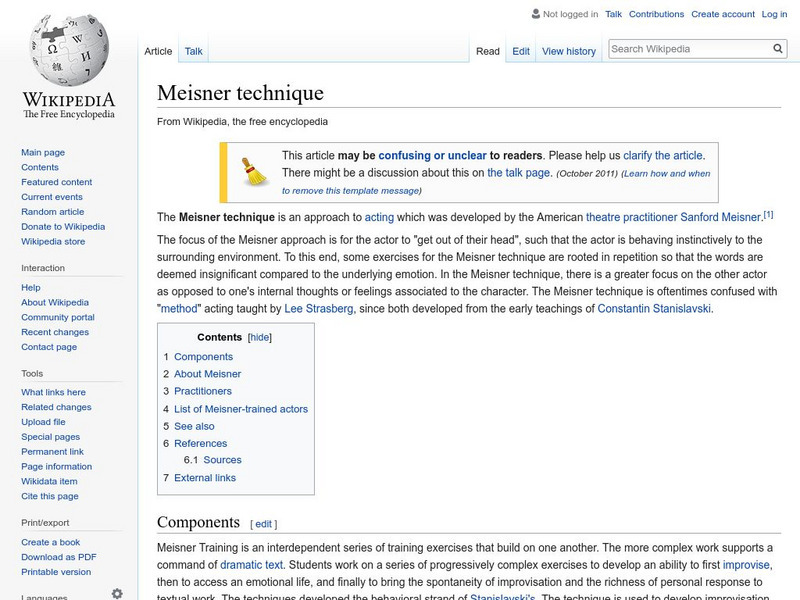The height and width of the screenshot is (600, 800).
Task: Open the Edit tab
Action: coord(521,51)
